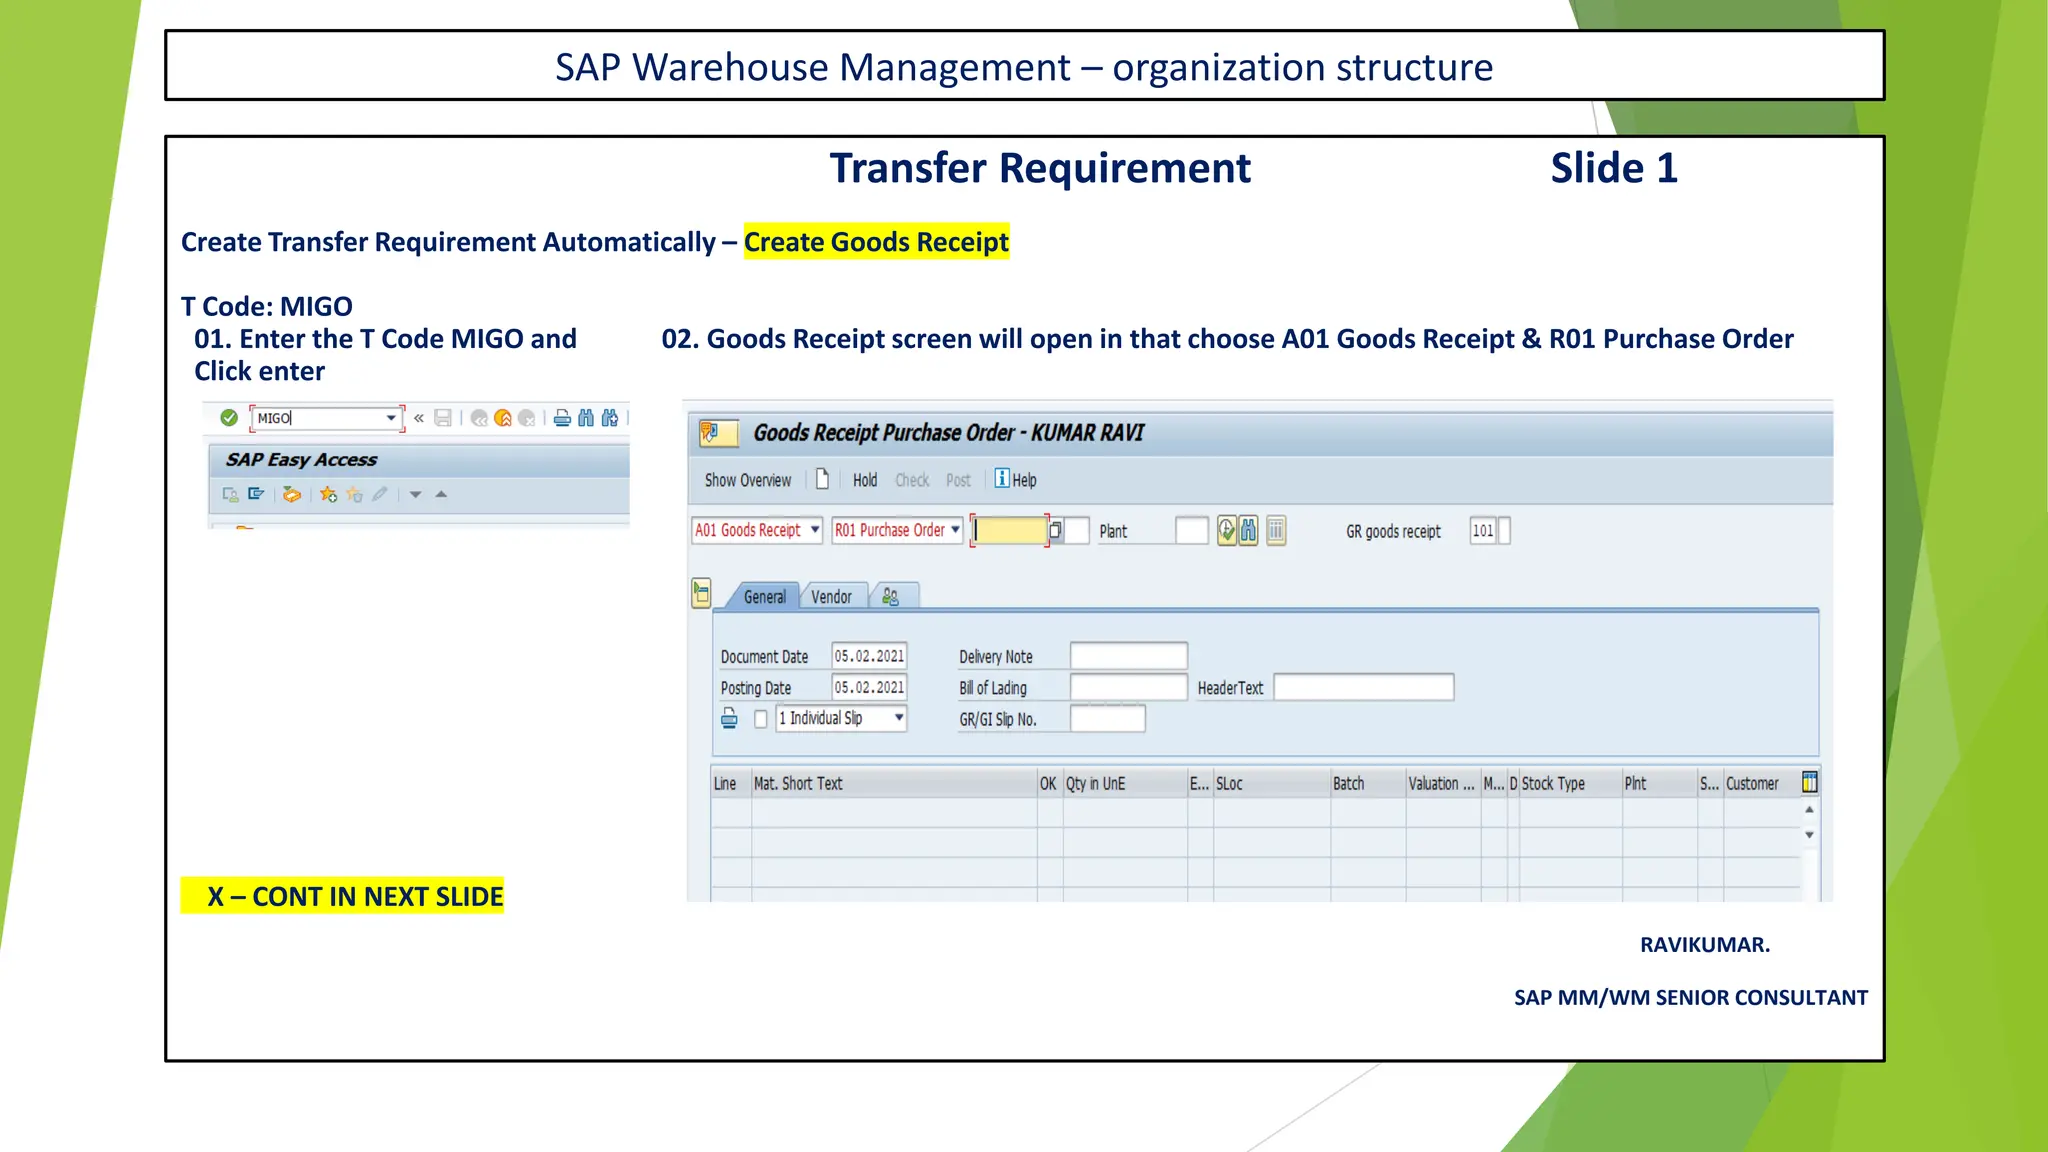
Task: Click the Save diskette icon
Action: 443,418
